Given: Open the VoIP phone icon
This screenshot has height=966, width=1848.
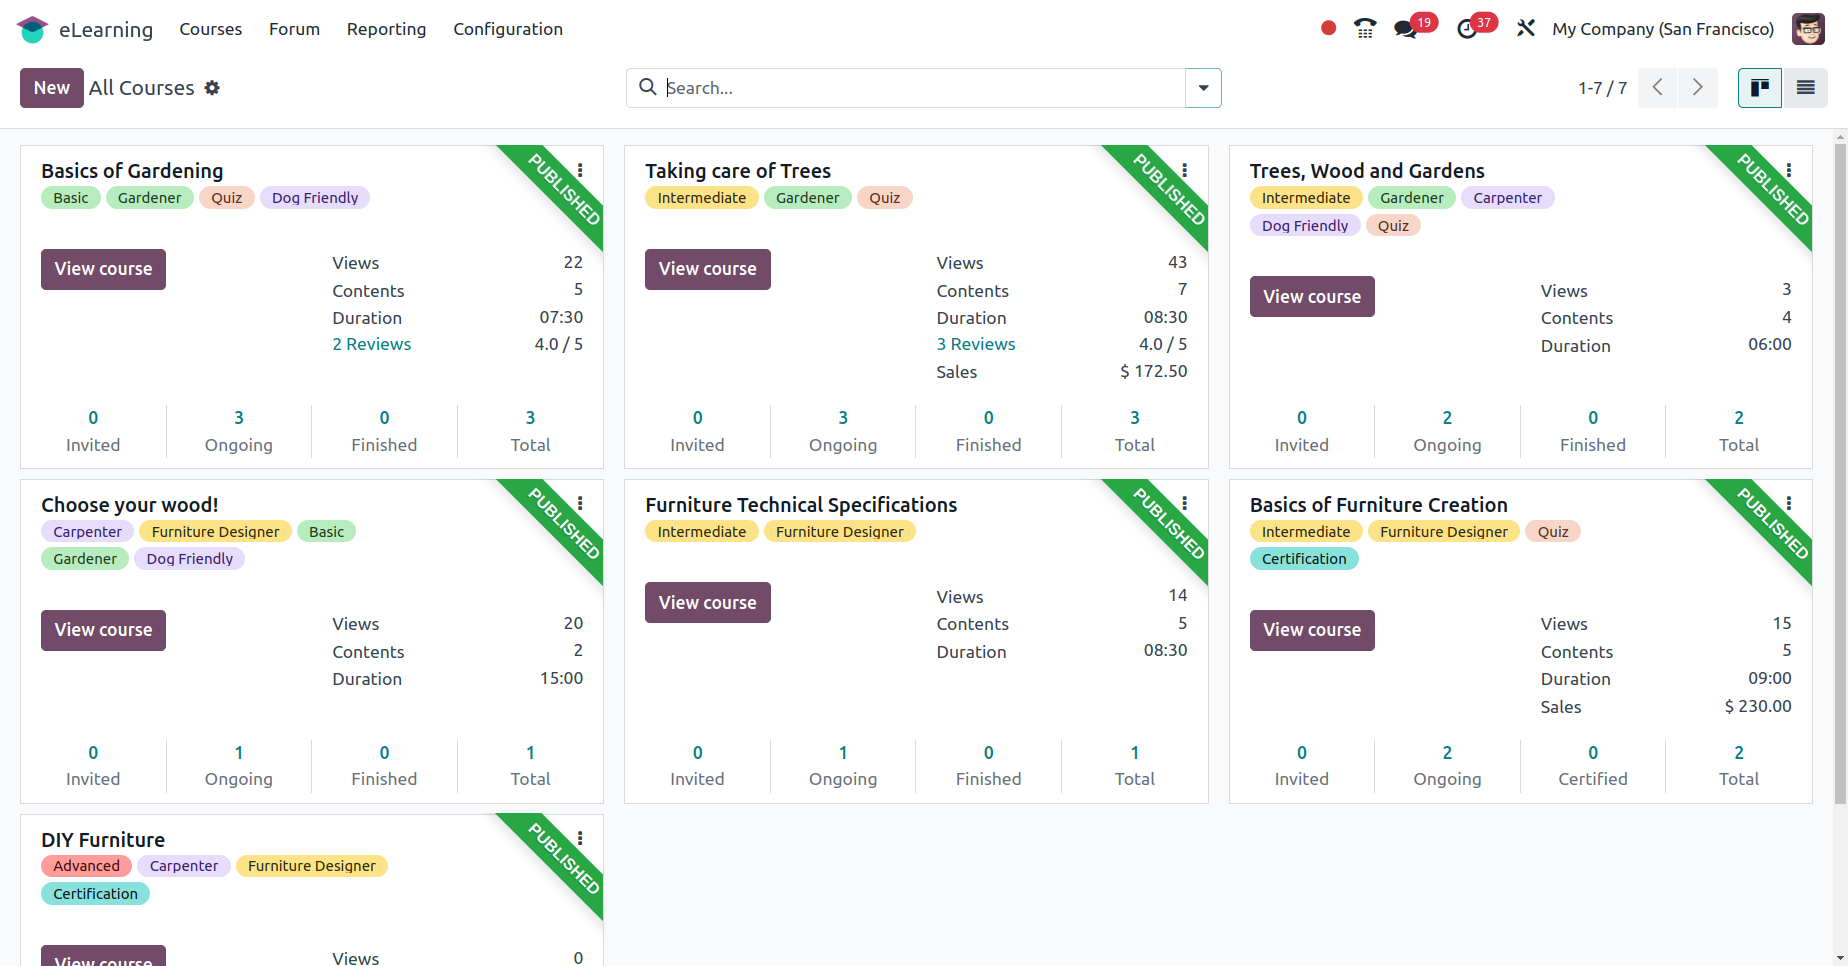Looking at the screenshot, I should coord(1365,28).
